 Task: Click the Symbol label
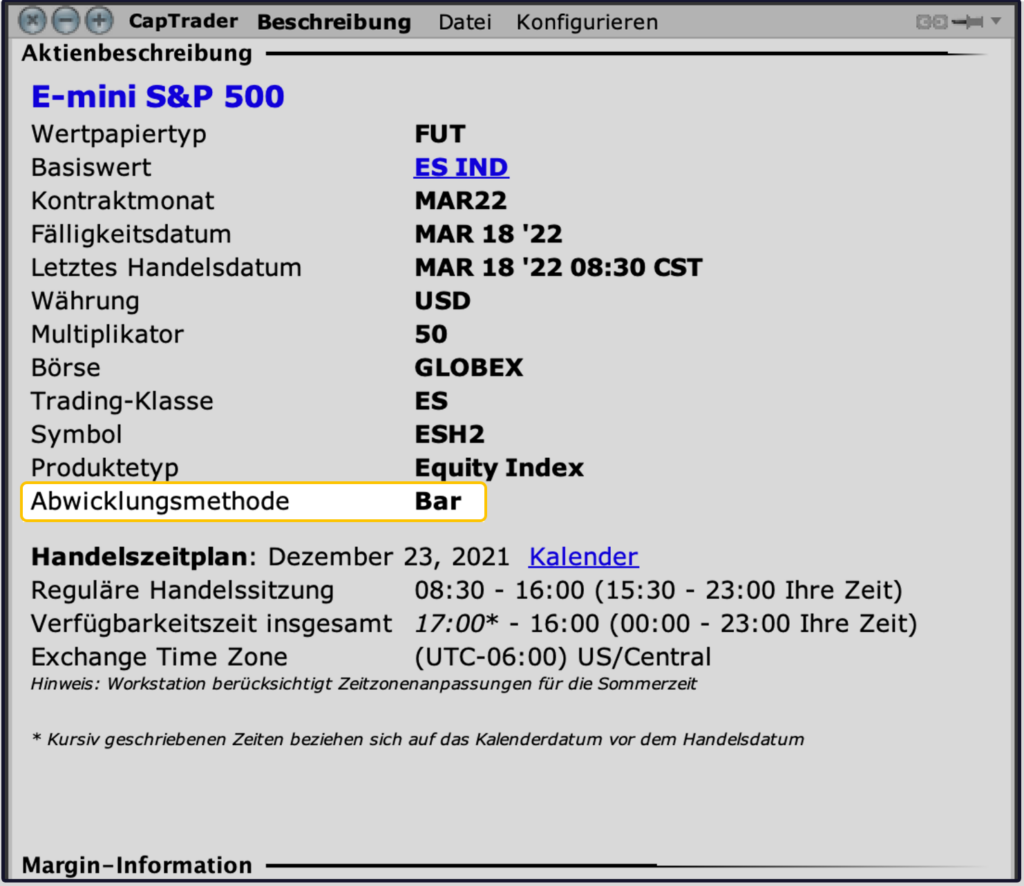(76, 435)
